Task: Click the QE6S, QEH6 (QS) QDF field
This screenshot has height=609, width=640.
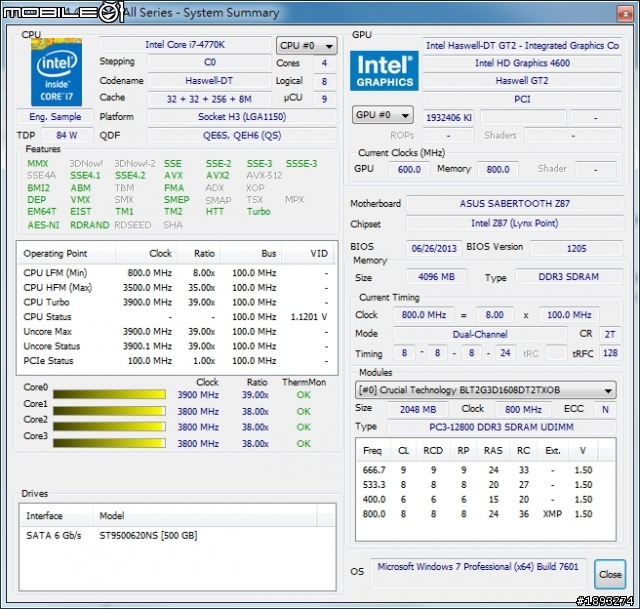Action: (x=242, y=136)
